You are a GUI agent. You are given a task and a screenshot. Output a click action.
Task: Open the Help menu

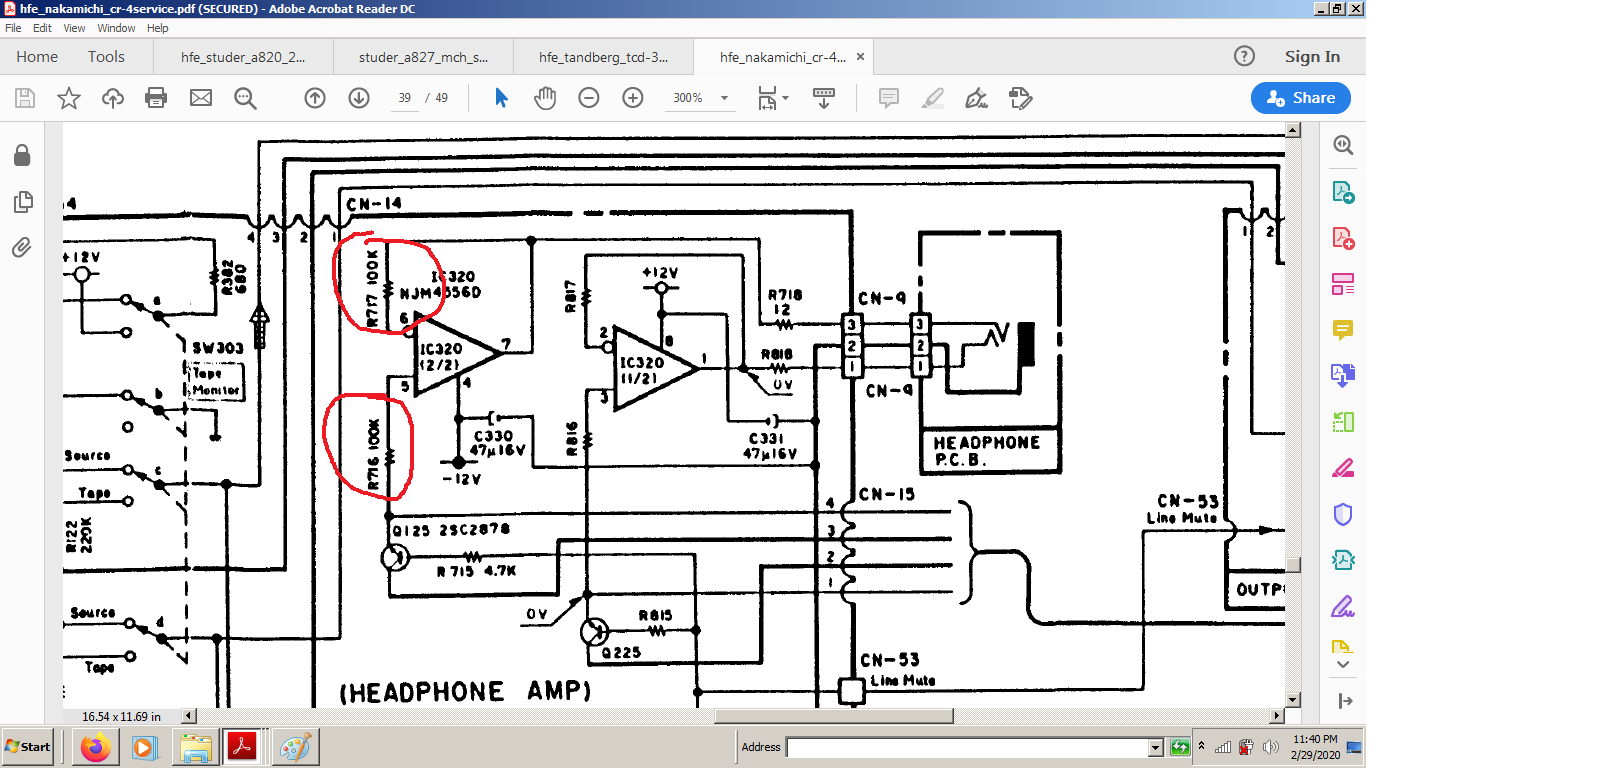point(158,28)
